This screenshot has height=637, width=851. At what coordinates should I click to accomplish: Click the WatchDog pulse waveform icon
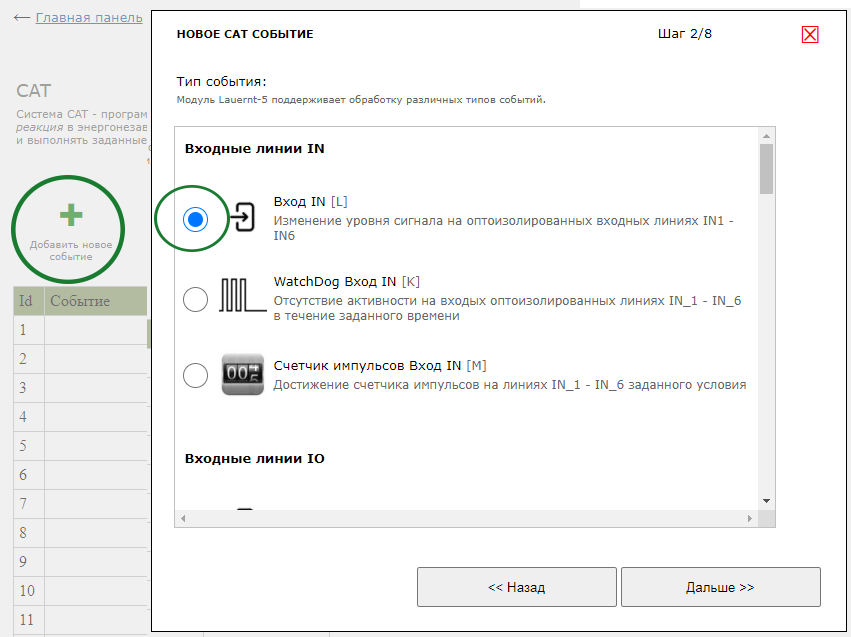pos(242,298)
